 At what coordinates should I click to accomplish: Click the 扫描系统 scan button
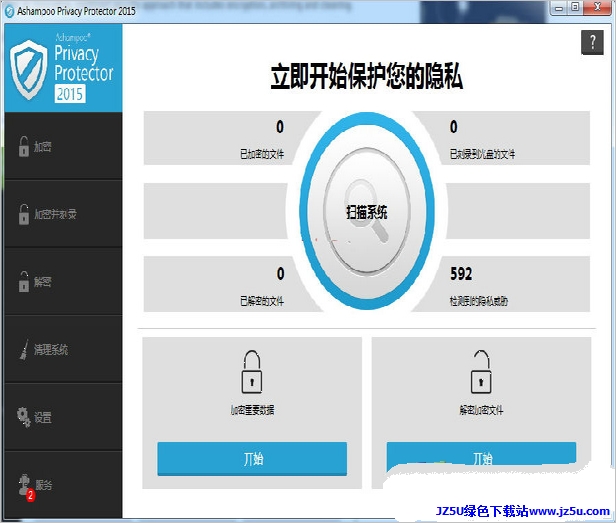pyautogui.click(x=367, y=211)
